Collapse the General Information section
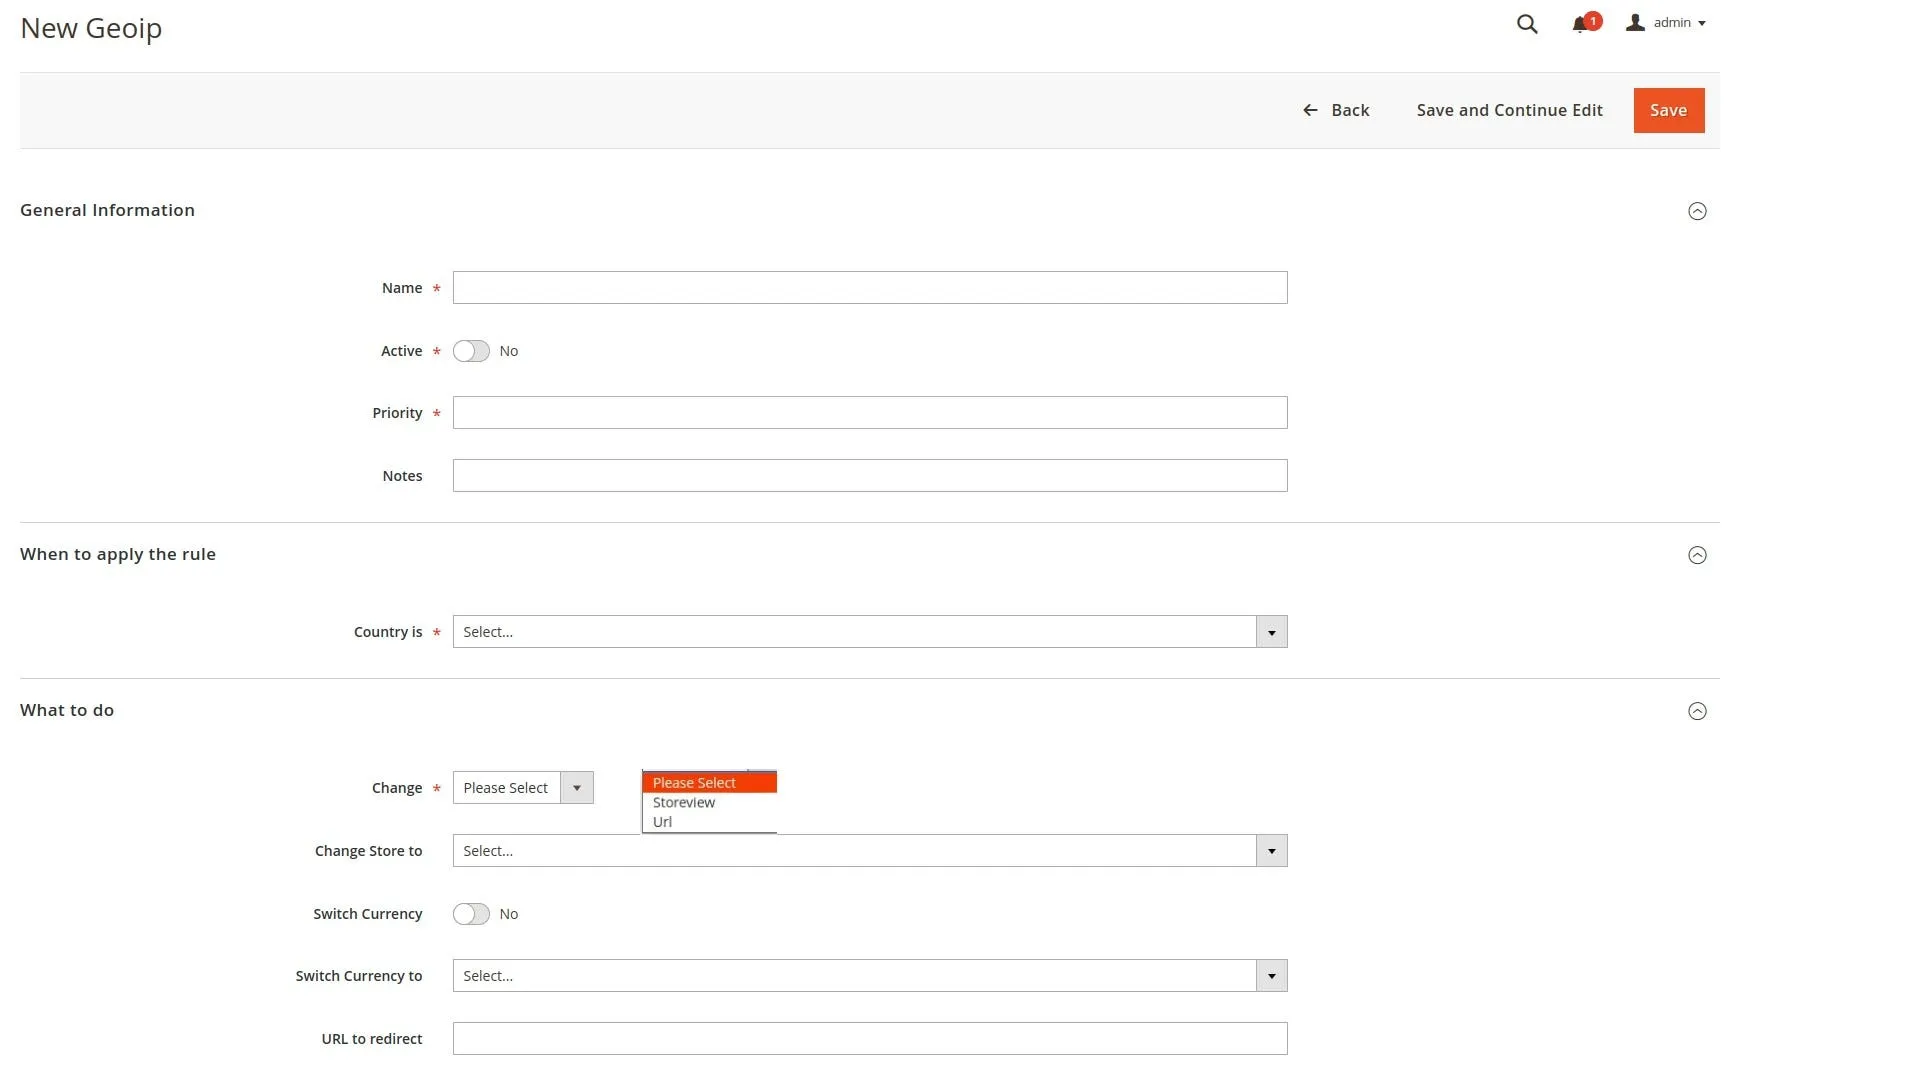The width and height of the screenshot is (1920, 1080). point(1697,211)
